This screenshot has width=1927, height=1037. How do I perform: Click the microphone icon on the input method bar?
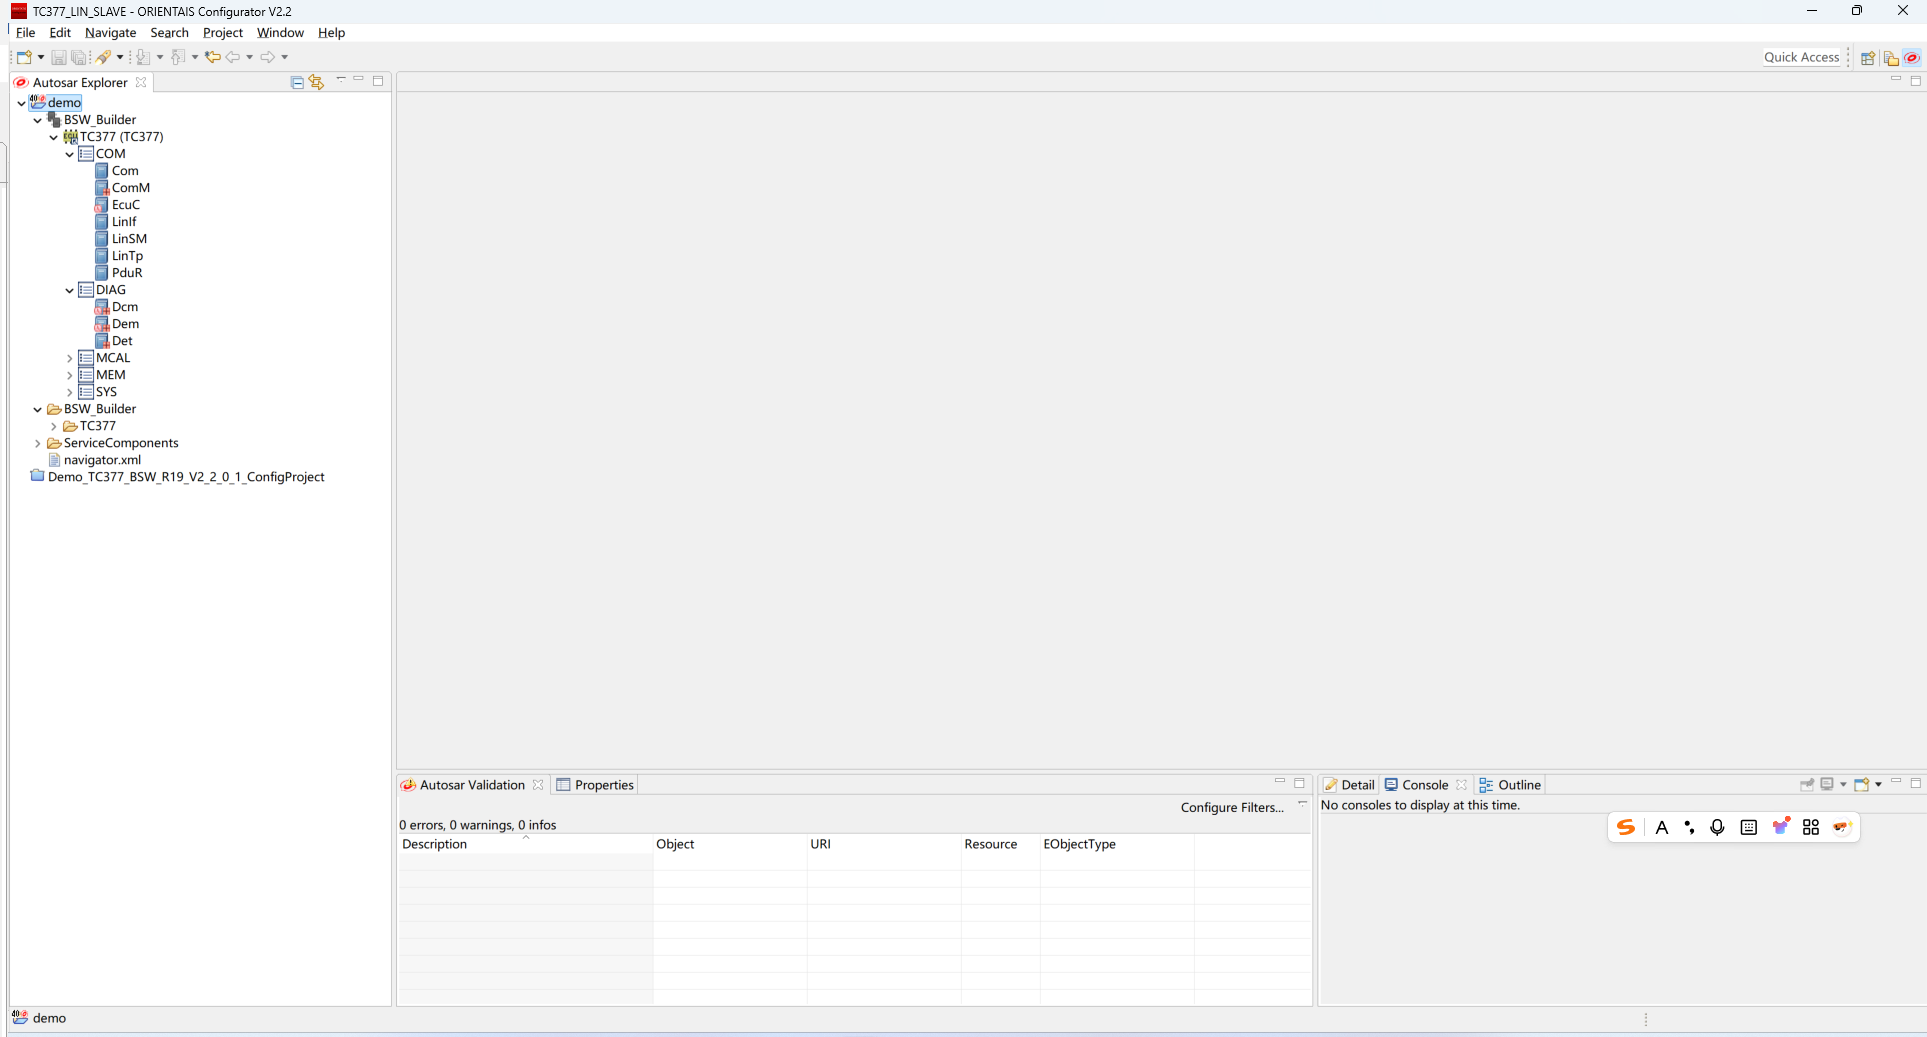pos(1717,827)
